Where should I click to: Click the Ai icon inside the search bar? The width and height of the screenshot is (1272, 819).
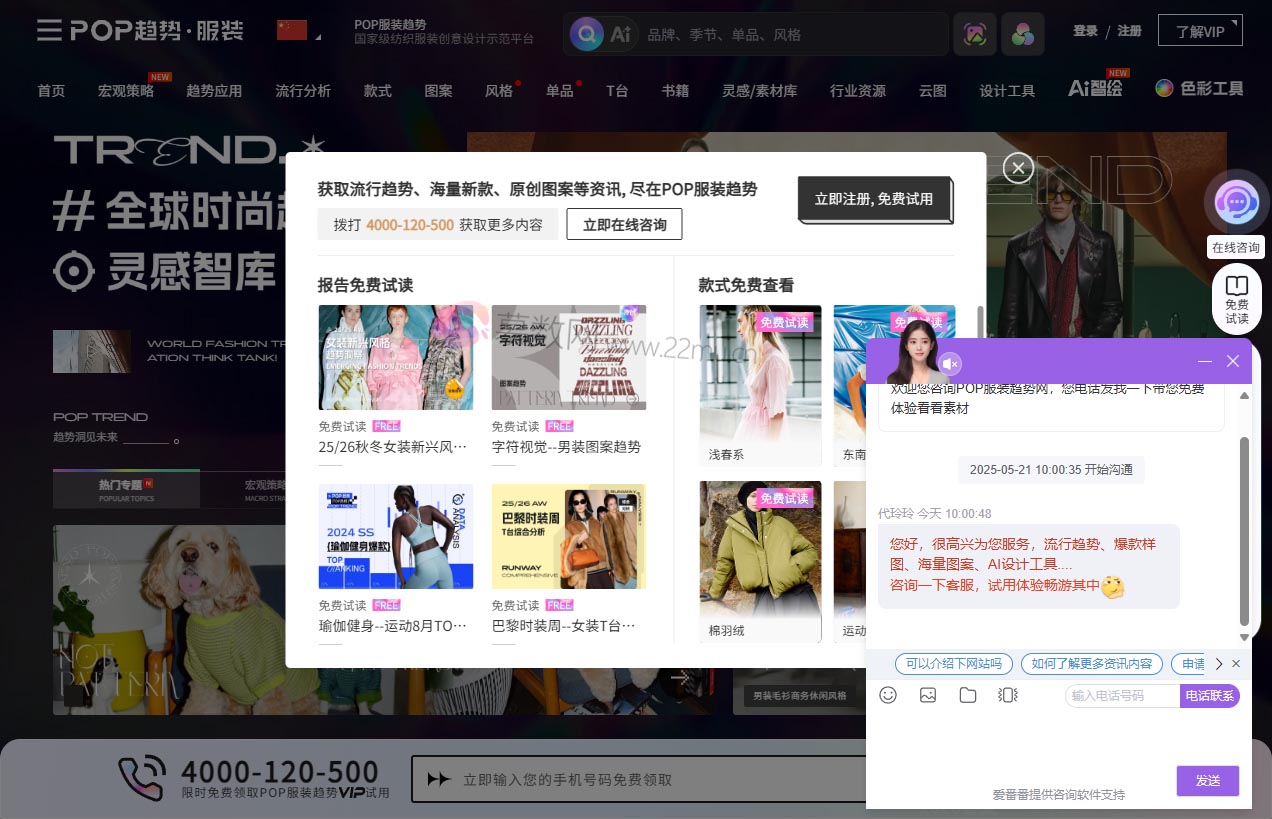point(620,33)
